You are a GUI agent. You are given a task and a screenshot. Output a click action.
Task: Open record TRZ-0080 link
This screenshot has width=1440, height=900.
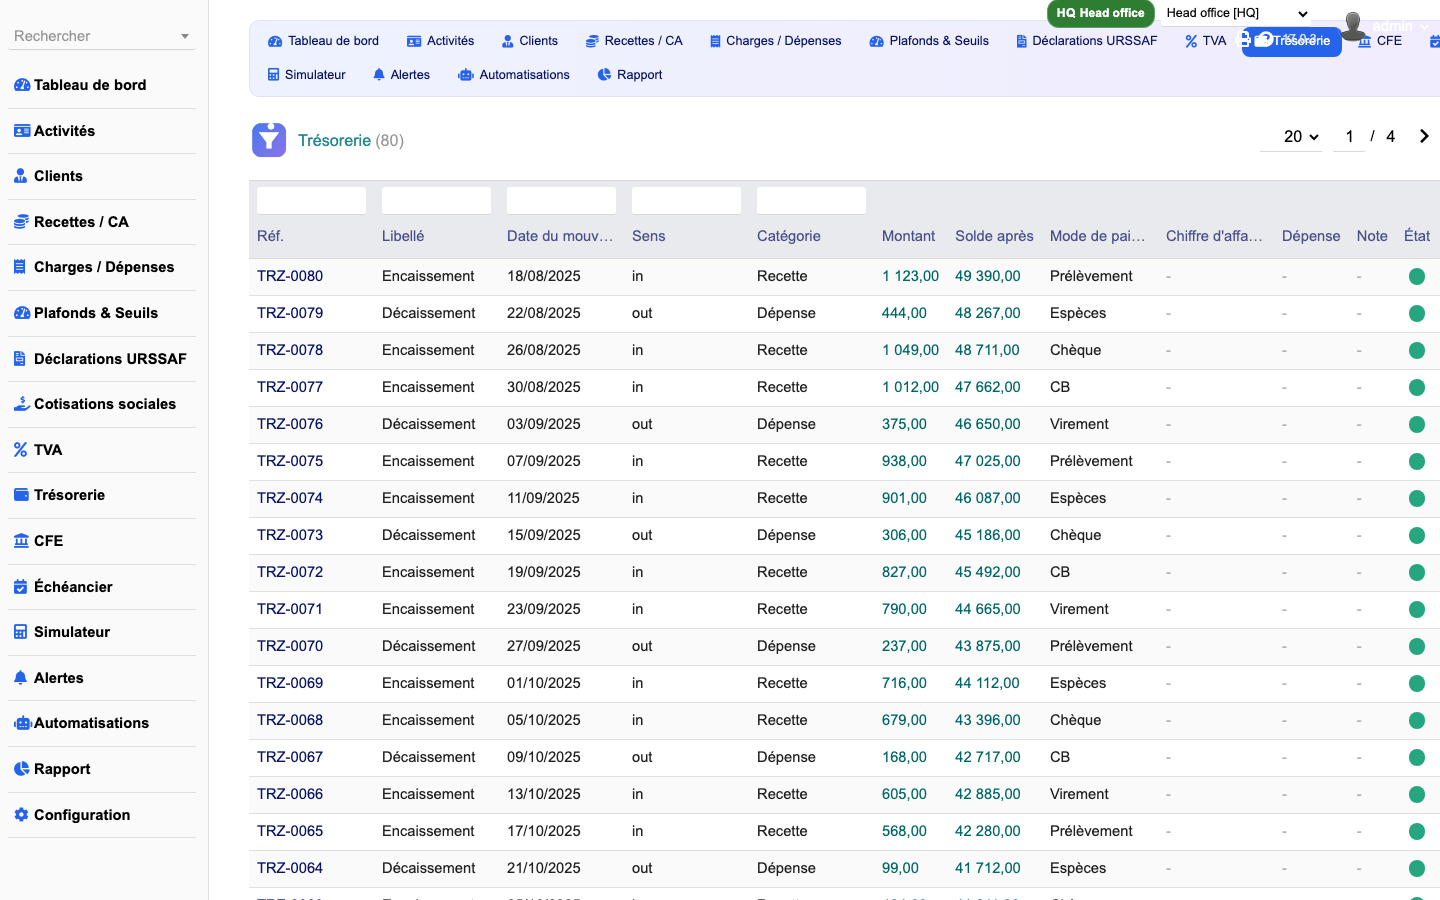point(290,276)
